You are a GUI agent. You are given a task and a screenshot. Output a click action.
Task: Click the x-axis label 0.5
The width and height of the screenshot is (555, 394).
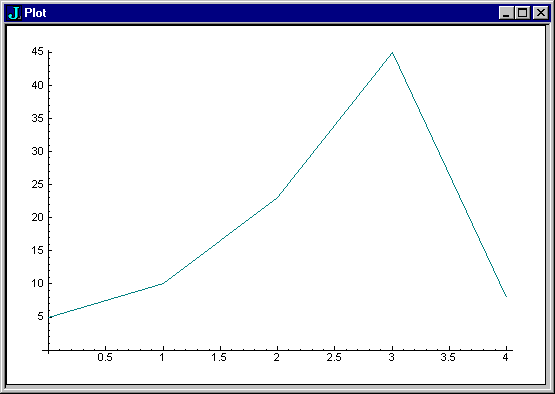pos(105,358)
